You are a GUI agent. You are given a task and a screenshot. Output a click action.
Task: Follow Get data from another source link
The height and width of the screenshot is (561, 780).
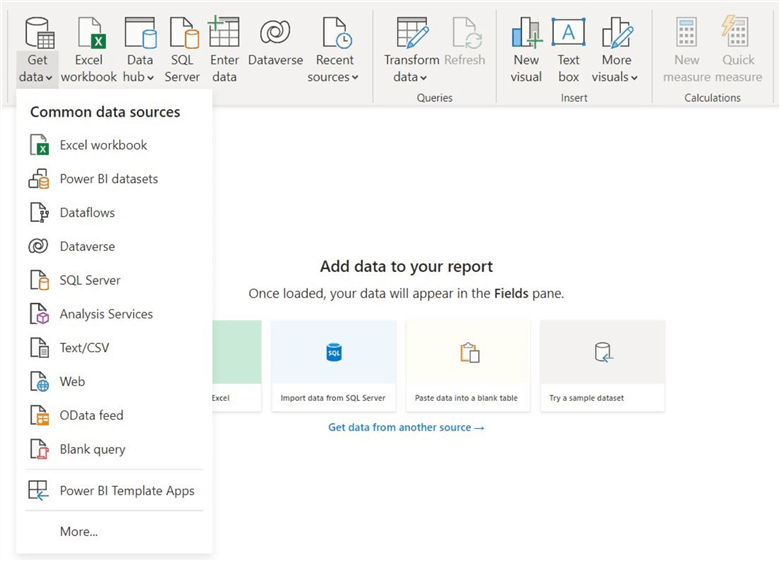click(x=406, y=428)
